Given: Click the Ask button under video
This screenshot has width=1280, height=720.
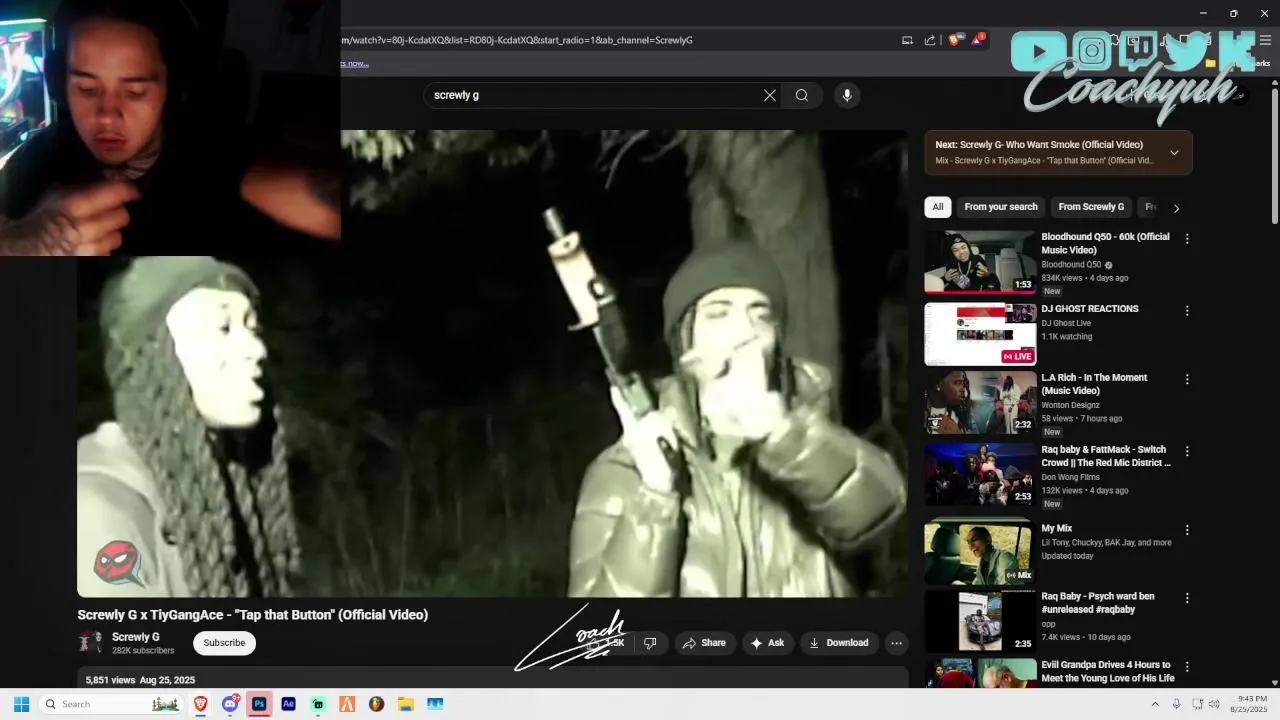Looking at the screenshot, I should click(x=768, y=643).
